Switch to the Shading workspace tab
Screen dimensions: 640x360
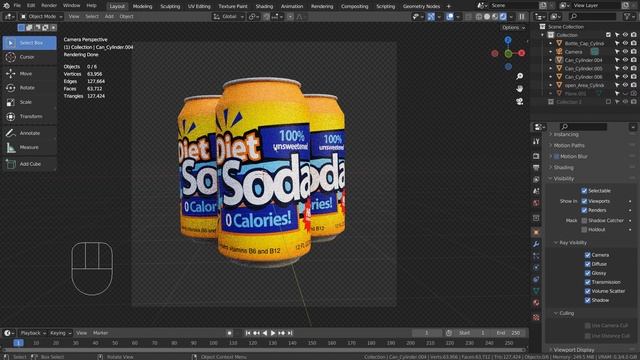point(264,6)
